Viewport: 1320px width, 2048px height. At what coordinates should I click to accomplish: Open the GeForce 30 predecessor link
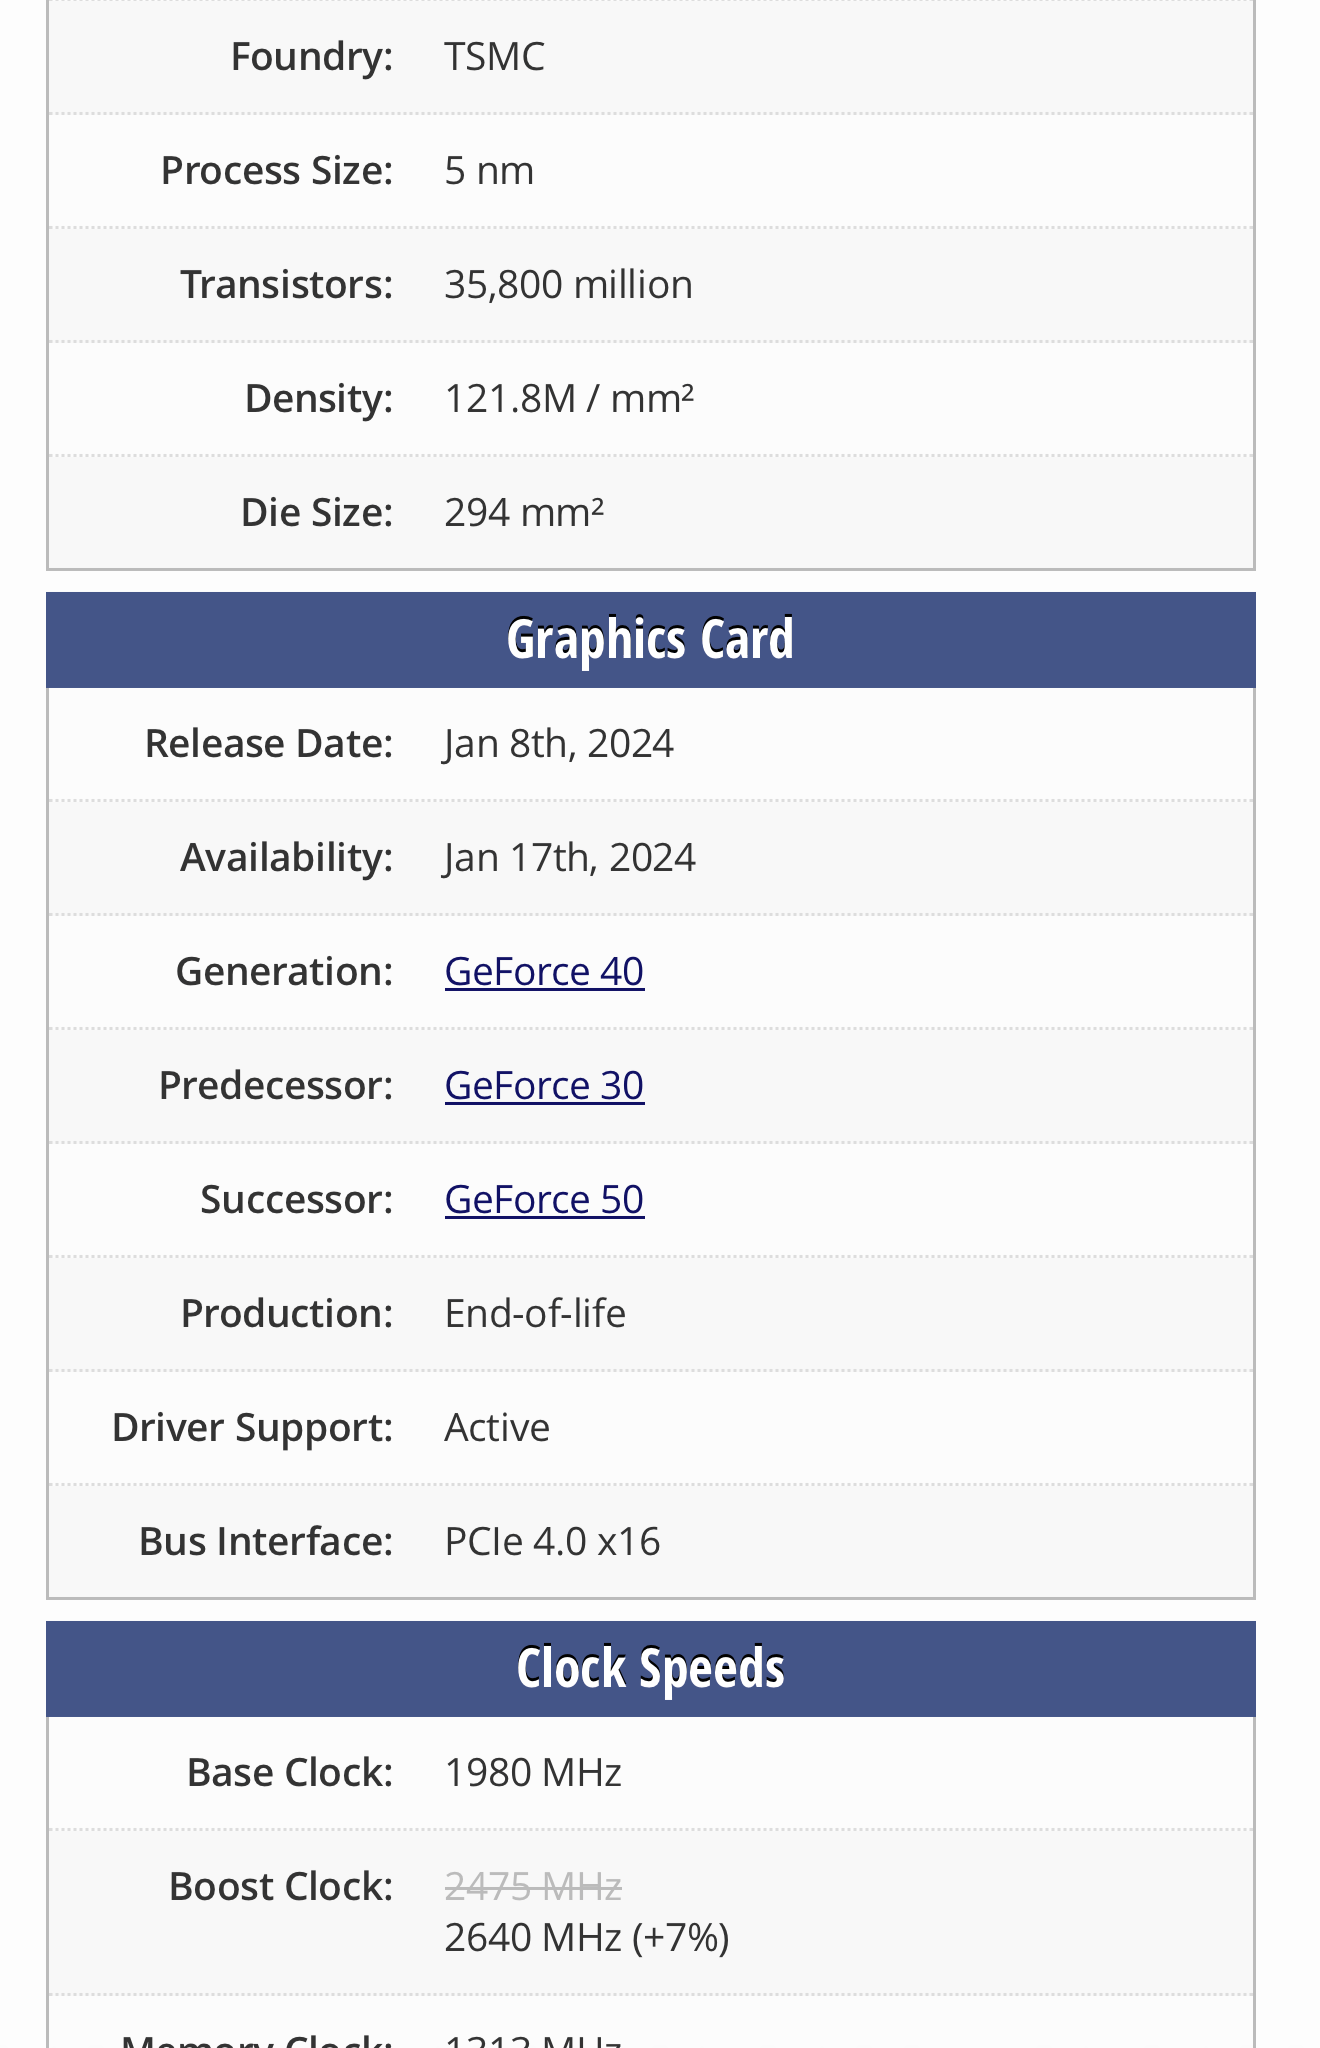click(544, 1085)
